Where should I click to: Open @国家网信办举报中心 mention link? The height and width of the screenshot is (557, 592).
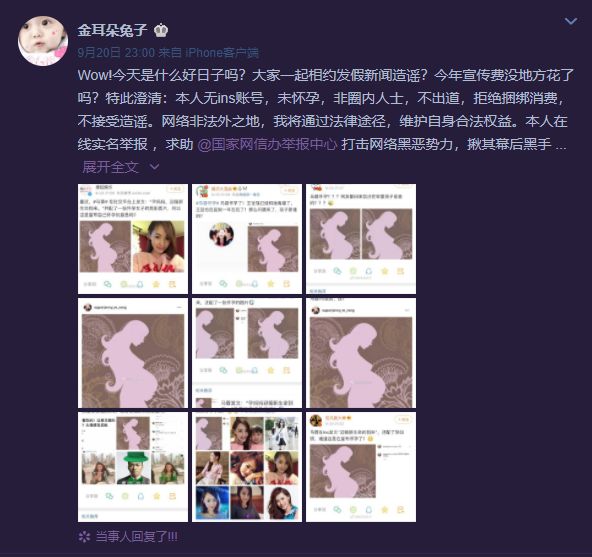coord(267,144)
